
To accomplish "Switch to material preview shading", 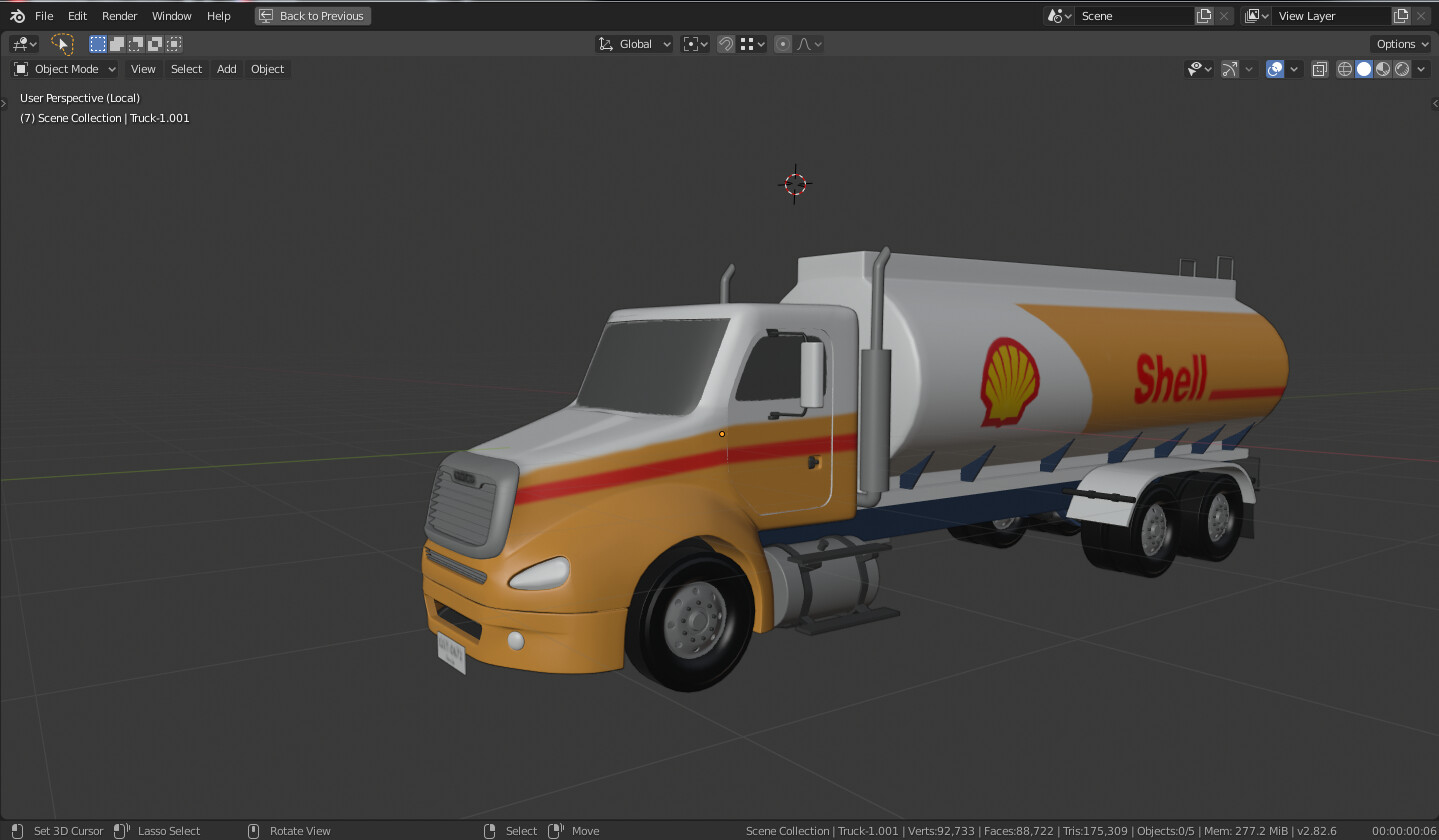I will point(1383,69).
